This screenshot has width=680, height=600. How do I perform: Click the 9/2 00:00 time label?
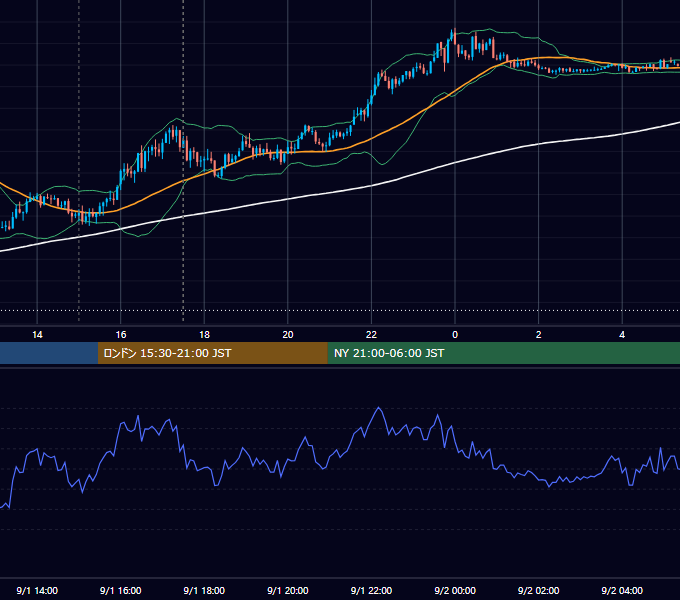[455, 590]
